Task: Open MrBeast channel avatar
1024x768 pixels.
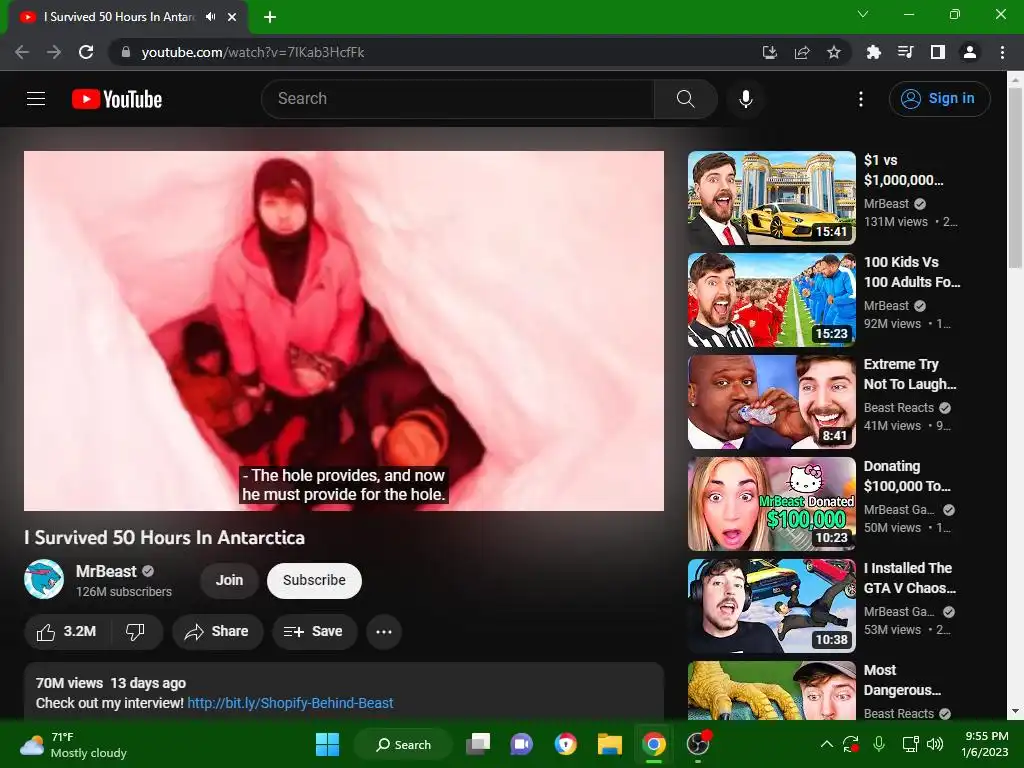Action: click(44, 579)
